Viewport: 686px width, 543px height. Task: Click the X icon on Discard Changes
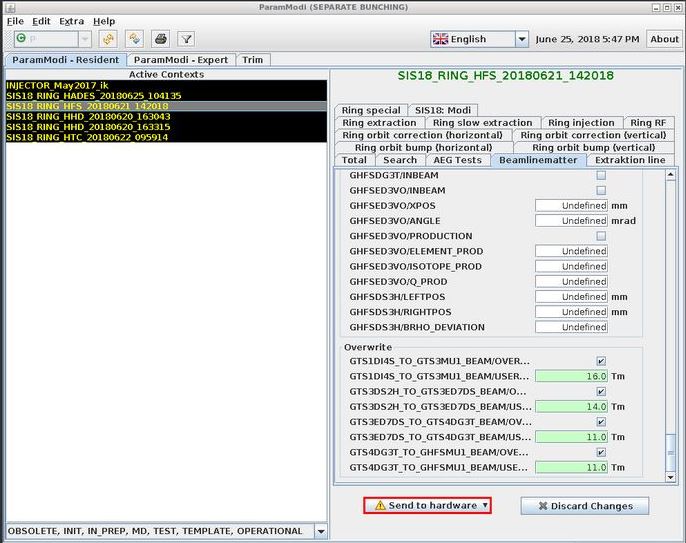click(x=543, y=506)
